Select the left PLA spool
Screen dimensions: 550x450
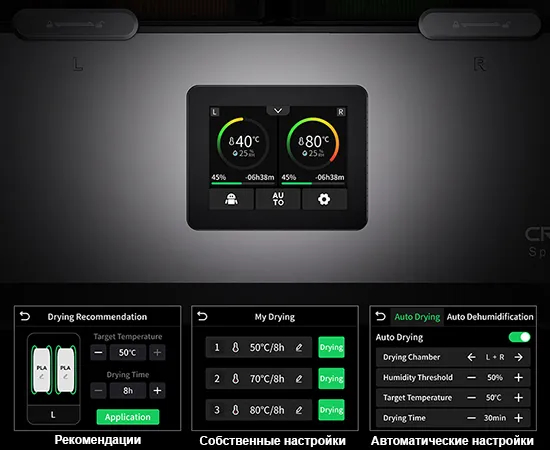pyautogui.click(x=41, y=370)
